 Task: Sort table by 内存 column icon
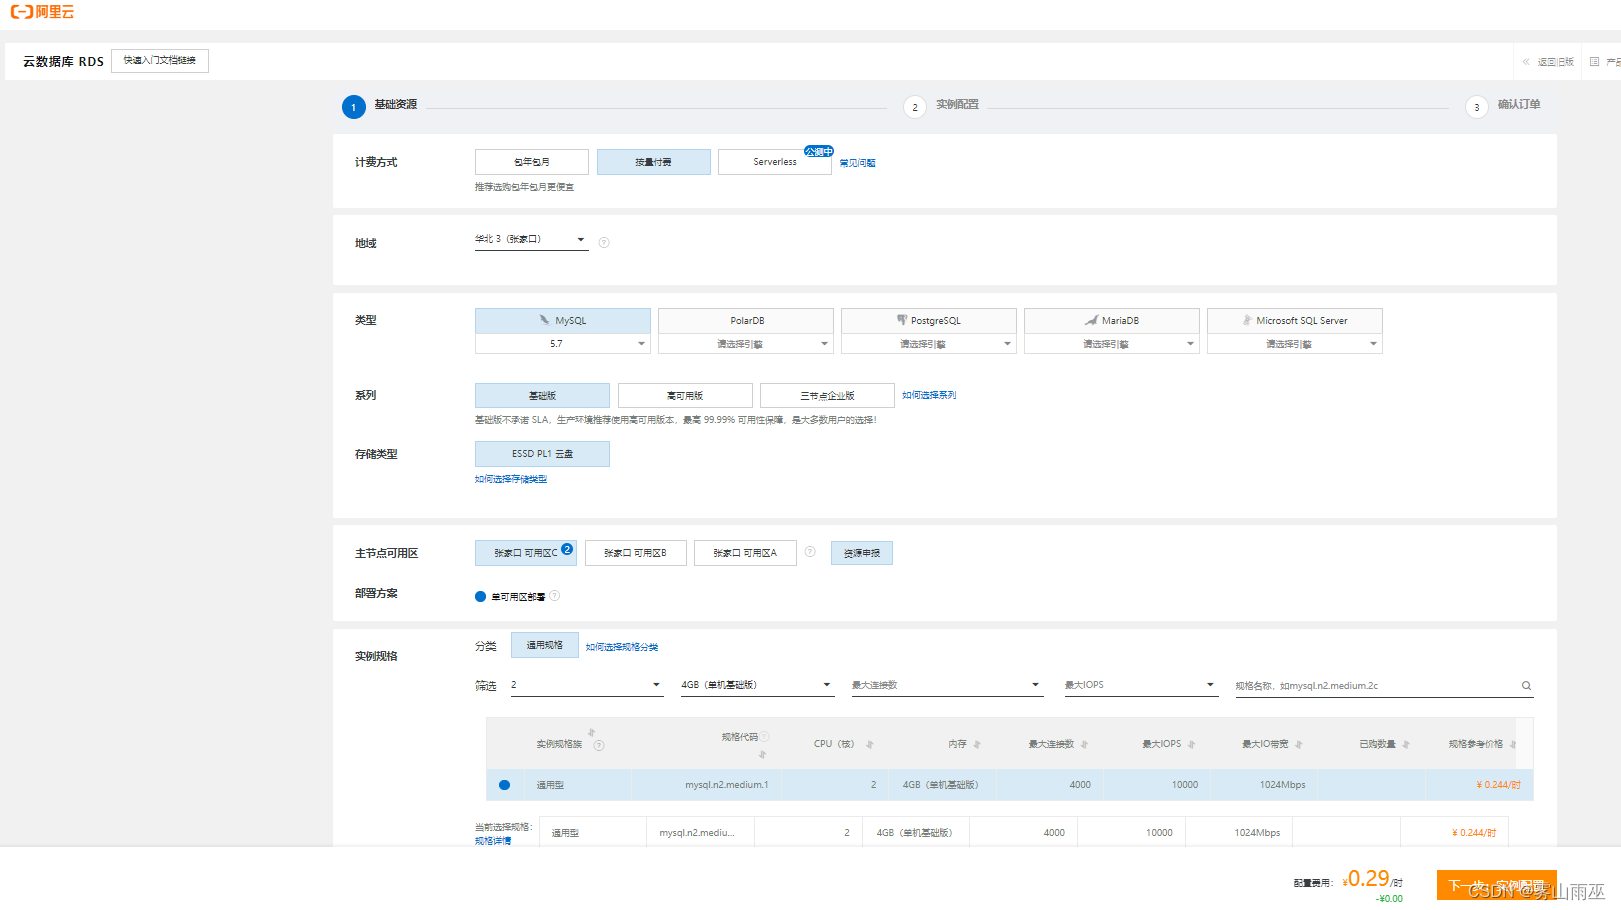click(977, 744)
